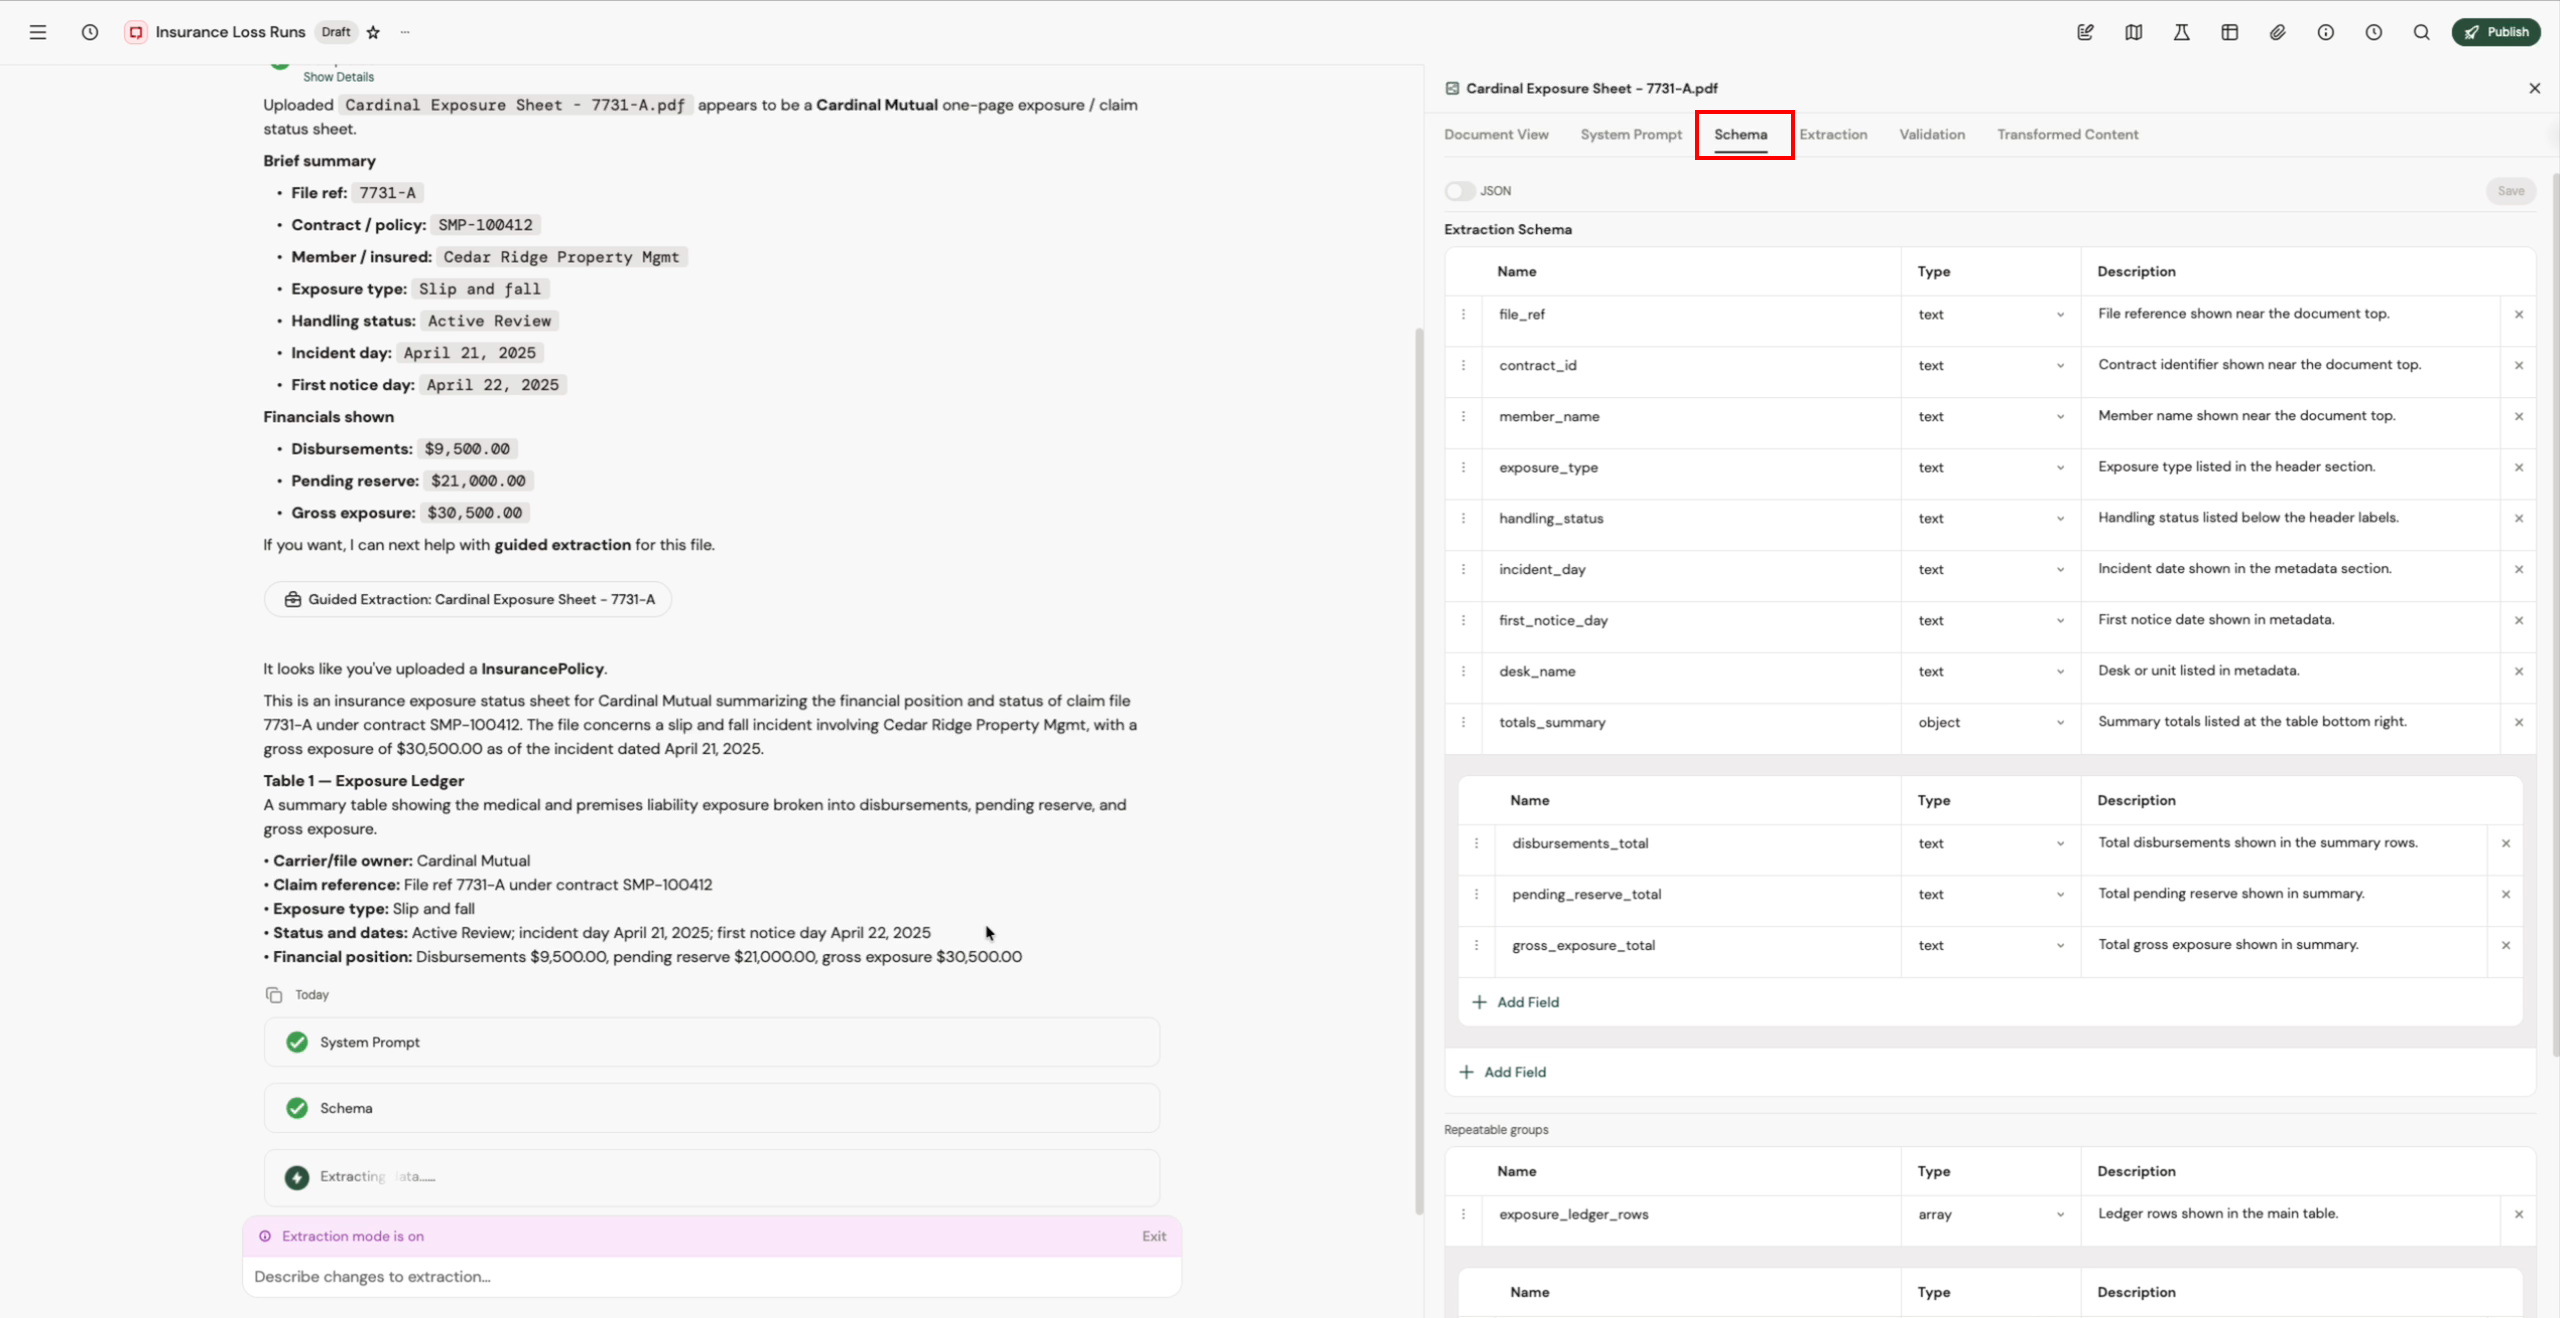Change the object type of totals_summary
The height and width of the screenshot is (1318, 2560).
coord(1990,722)
